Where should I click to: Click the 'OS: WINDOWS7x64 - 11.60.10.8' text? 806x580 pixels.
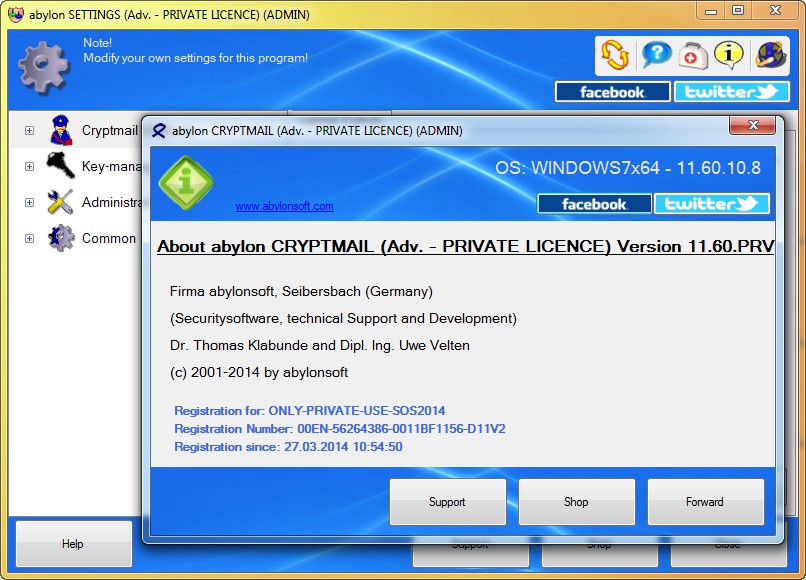point(628,168)
